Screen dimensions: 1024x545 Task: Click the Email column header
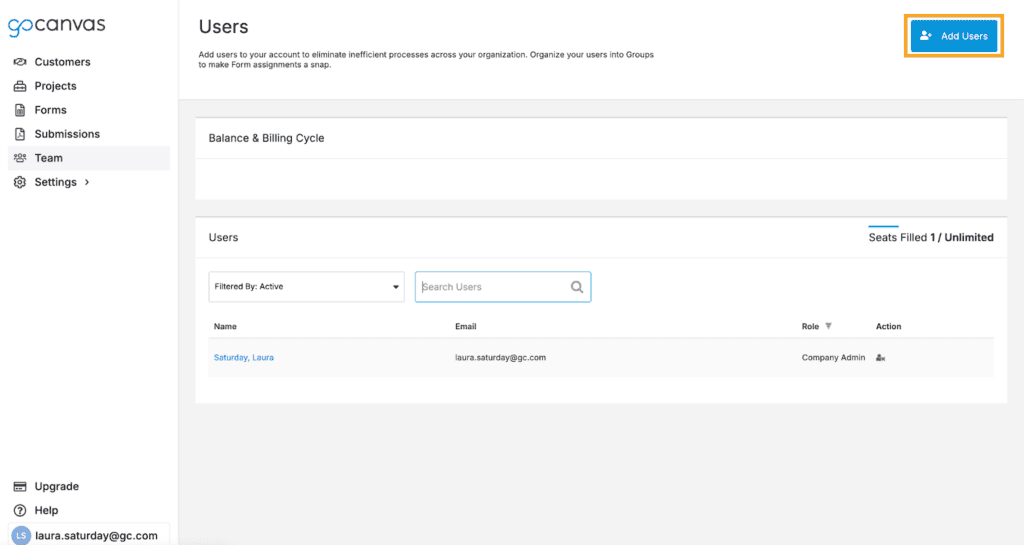(466, 326)
